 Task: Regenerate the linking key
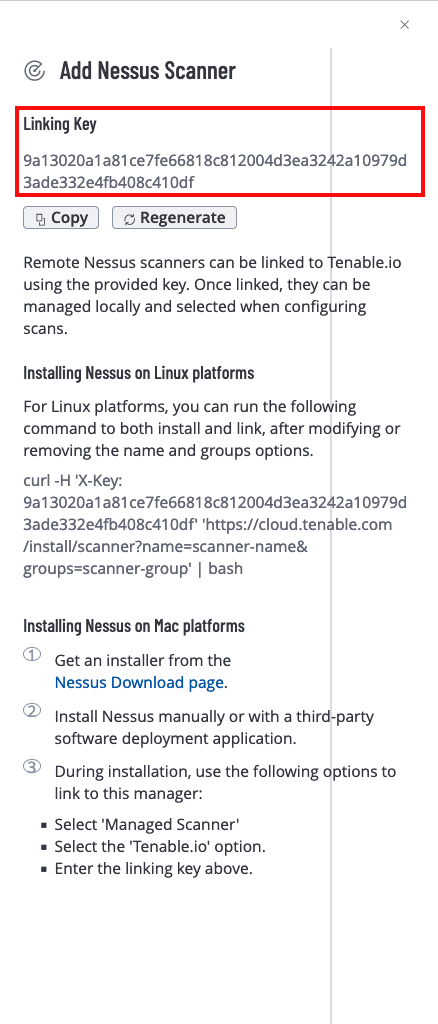pyautogui.click(x=174, y=217)
